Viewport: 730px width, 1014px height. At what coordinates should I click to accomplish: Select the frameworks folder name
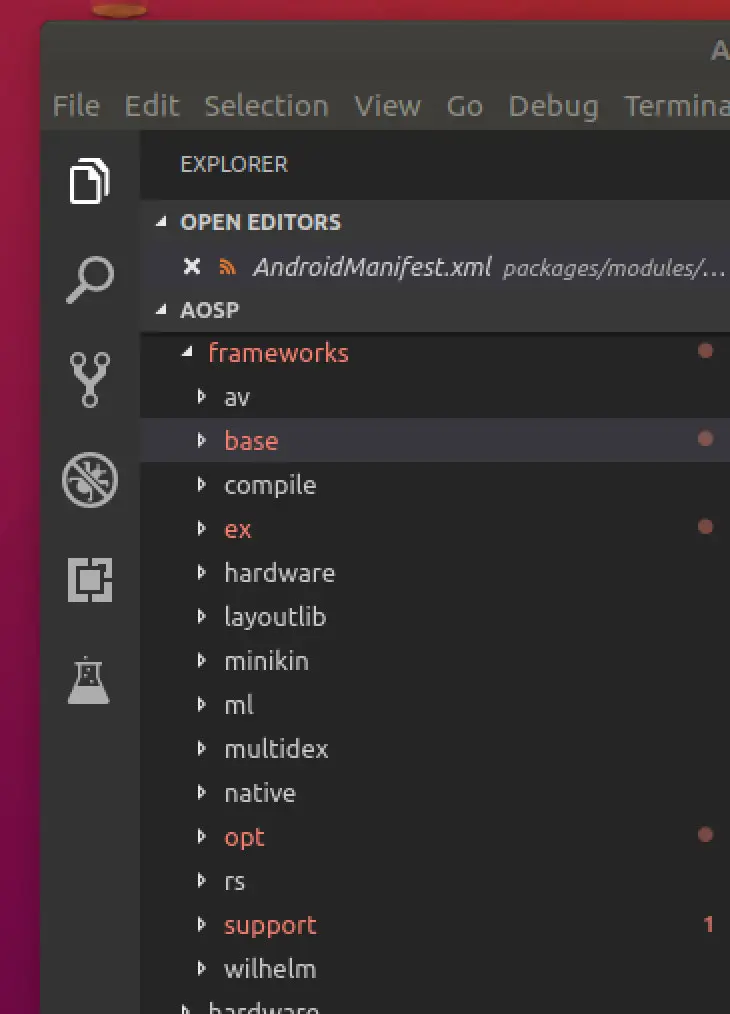point(278,353)
